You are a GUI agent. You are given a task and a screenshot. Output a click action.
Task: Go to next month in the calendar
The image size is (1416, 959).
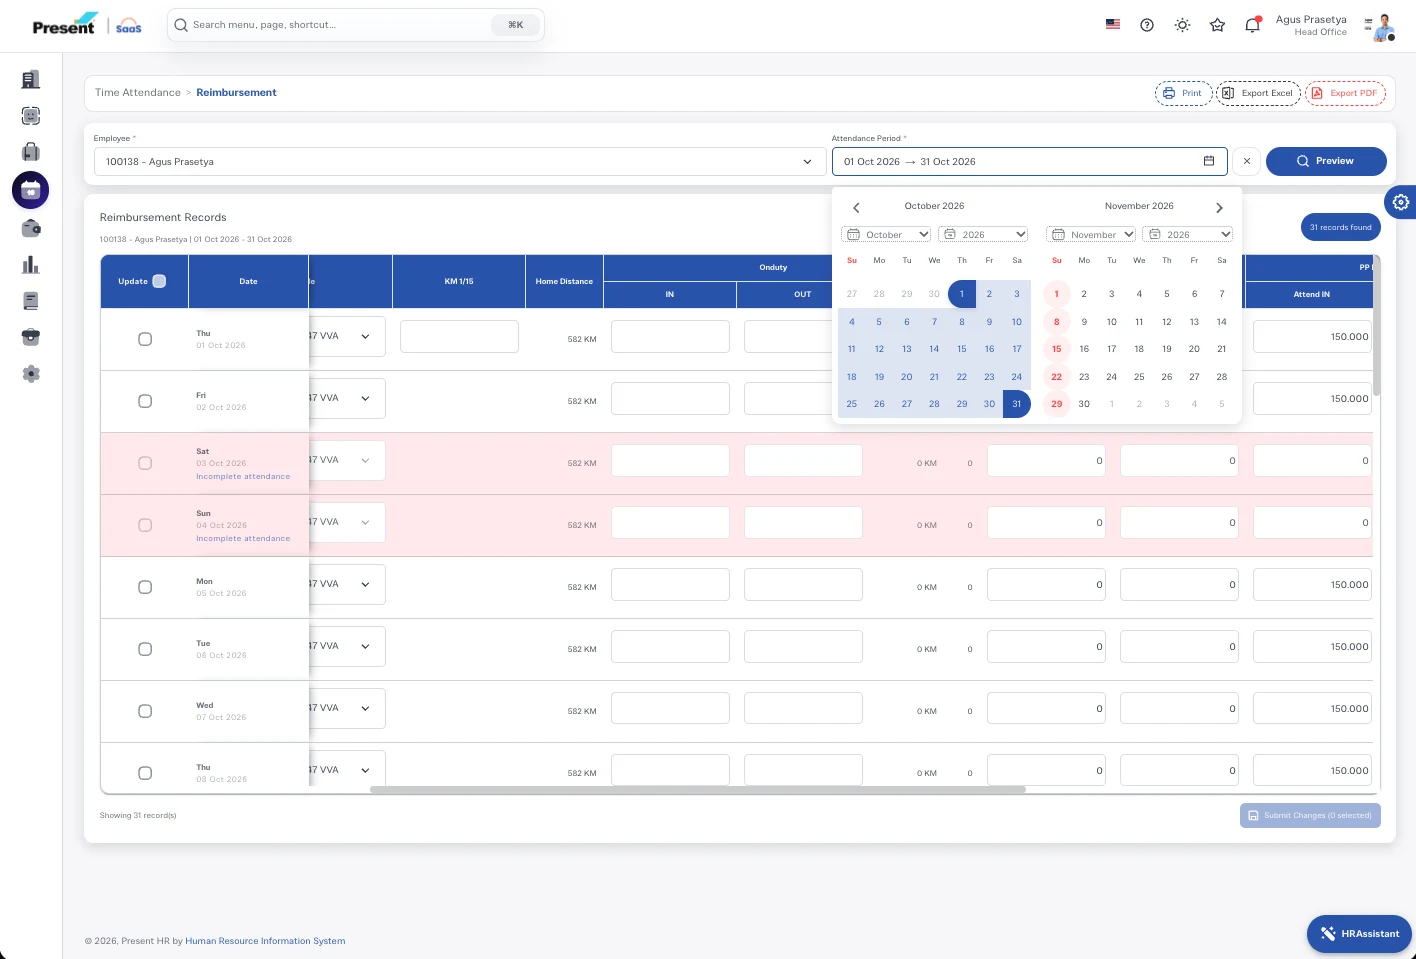tap(1219, 208)
